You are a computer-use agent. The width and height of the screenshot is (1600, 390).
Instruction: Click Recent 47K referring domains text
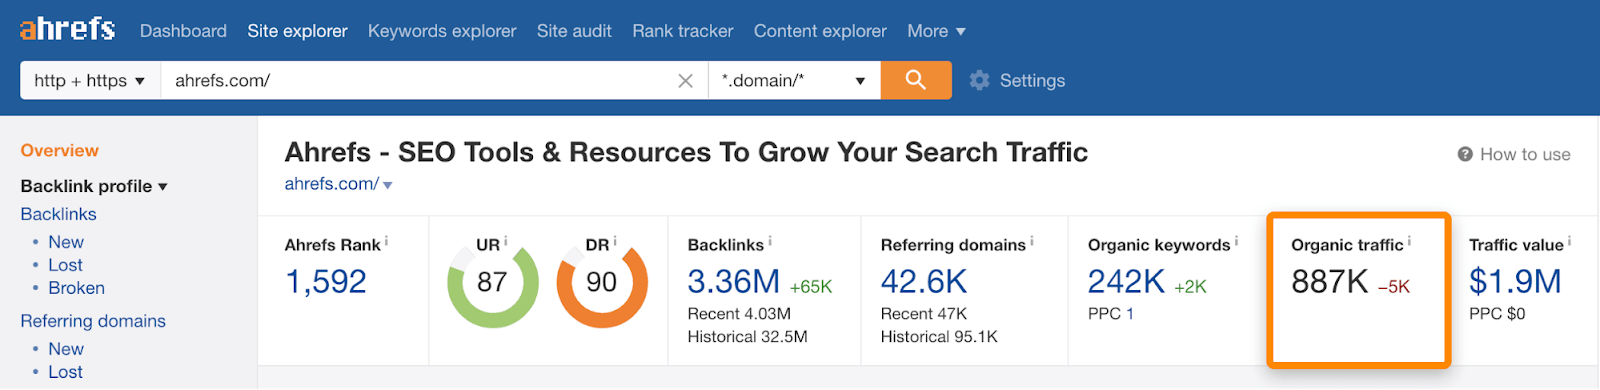(924, 314)
